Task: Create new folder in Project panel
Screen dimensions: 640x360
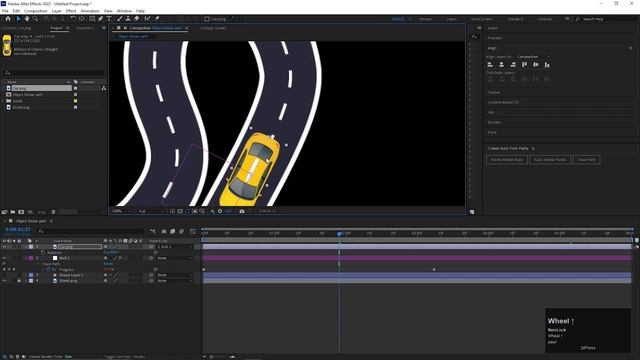Action: coord(13,212)
